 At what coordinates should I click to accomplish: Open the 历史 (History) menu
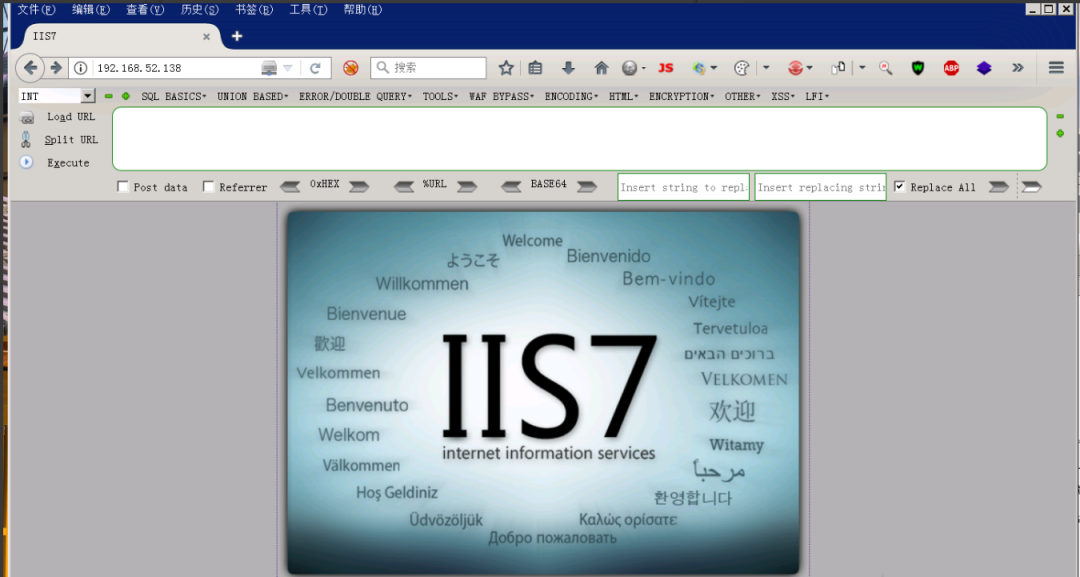(199, 10)
